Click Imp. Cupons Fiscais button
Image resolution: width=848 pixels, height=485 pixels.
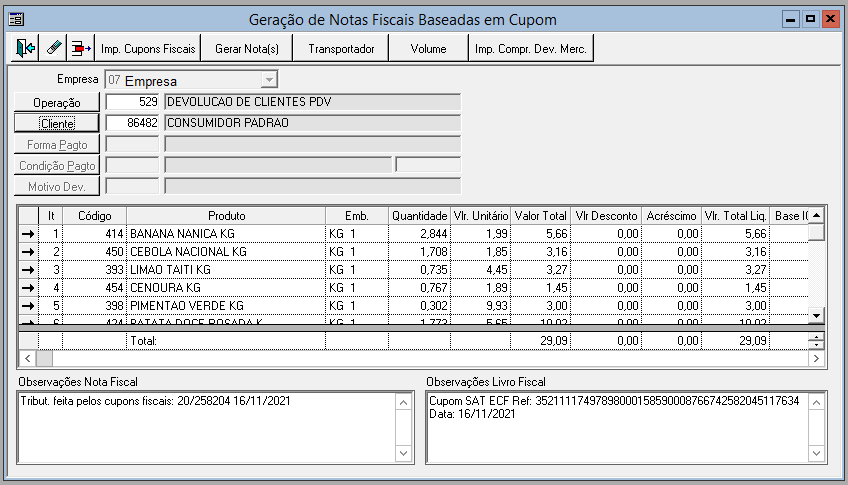tap(148, 48)
